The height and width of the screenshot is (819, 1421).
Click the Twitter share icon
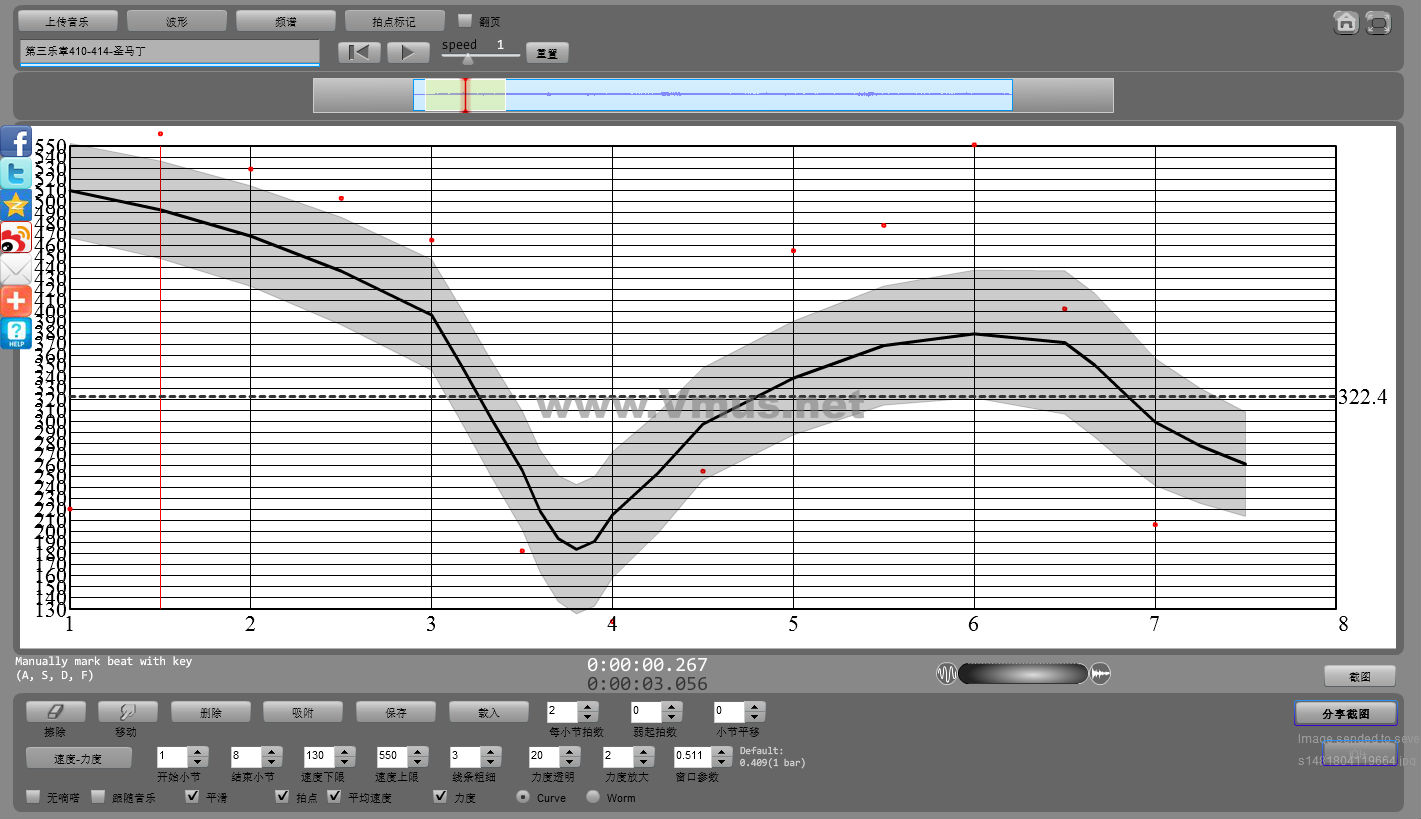16,173
